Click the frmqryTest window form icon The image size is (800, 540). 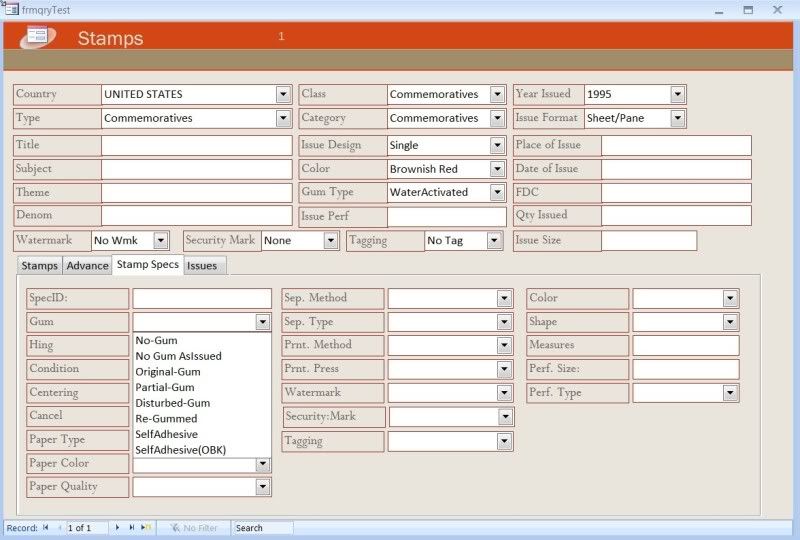(x=11, y=9)
